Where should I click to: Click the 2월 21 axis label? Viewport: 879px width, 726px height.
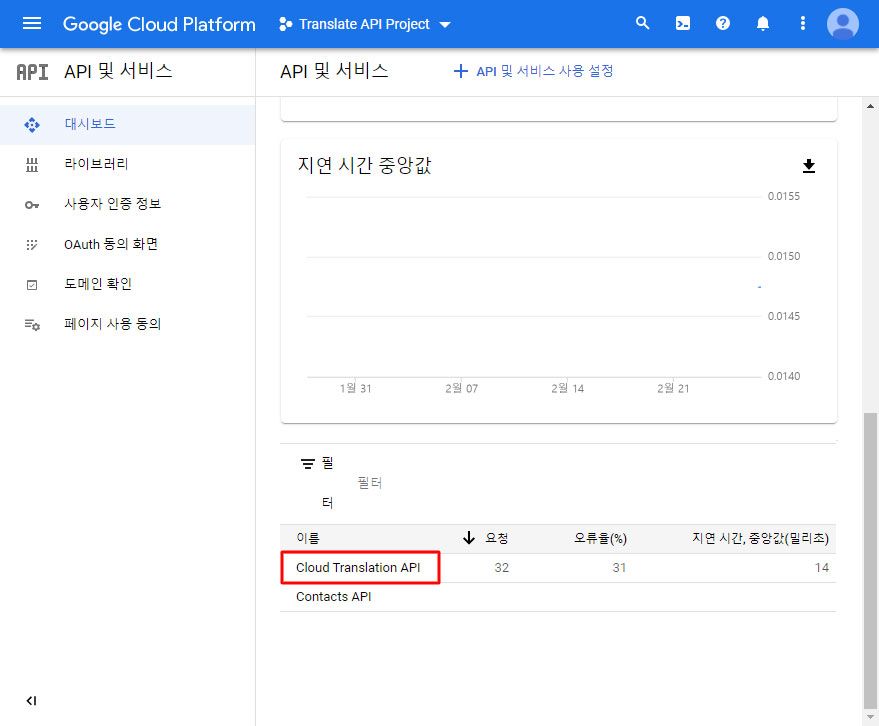pyautogui.click(x=673, y=389)
